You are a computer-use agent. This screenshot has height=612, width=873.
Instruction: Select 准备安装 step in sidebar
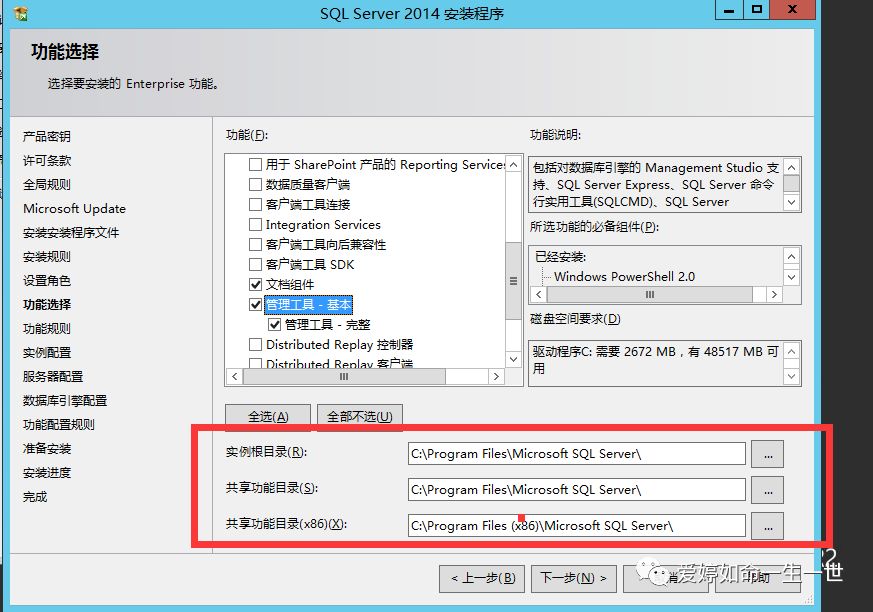pyautogui.click(x=47, y=448)
